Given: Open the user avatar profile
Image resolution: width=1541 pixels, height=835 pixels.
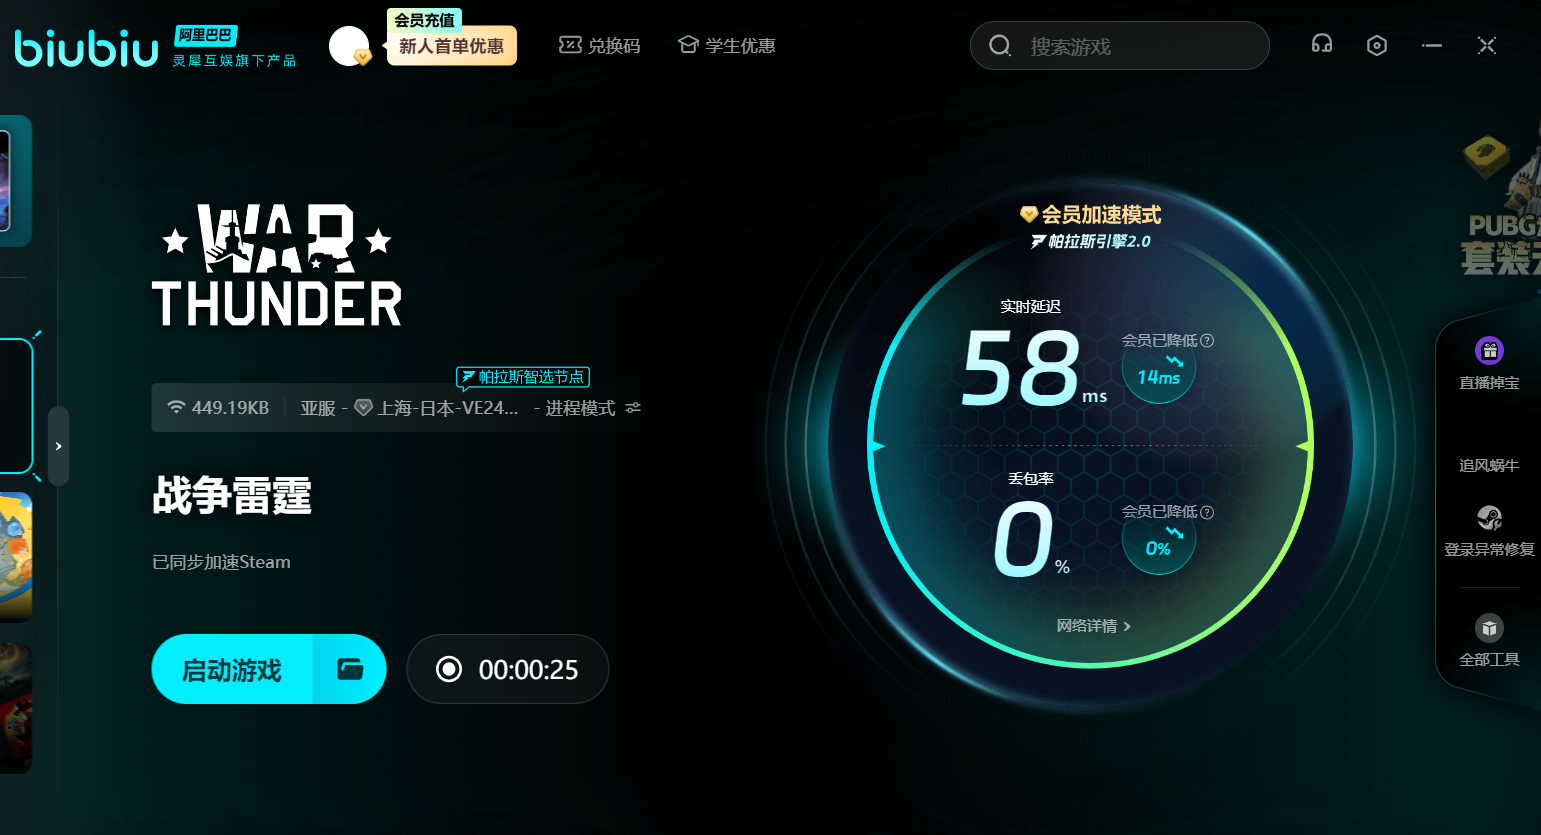Looking at the screenshot, I should 349,46.
